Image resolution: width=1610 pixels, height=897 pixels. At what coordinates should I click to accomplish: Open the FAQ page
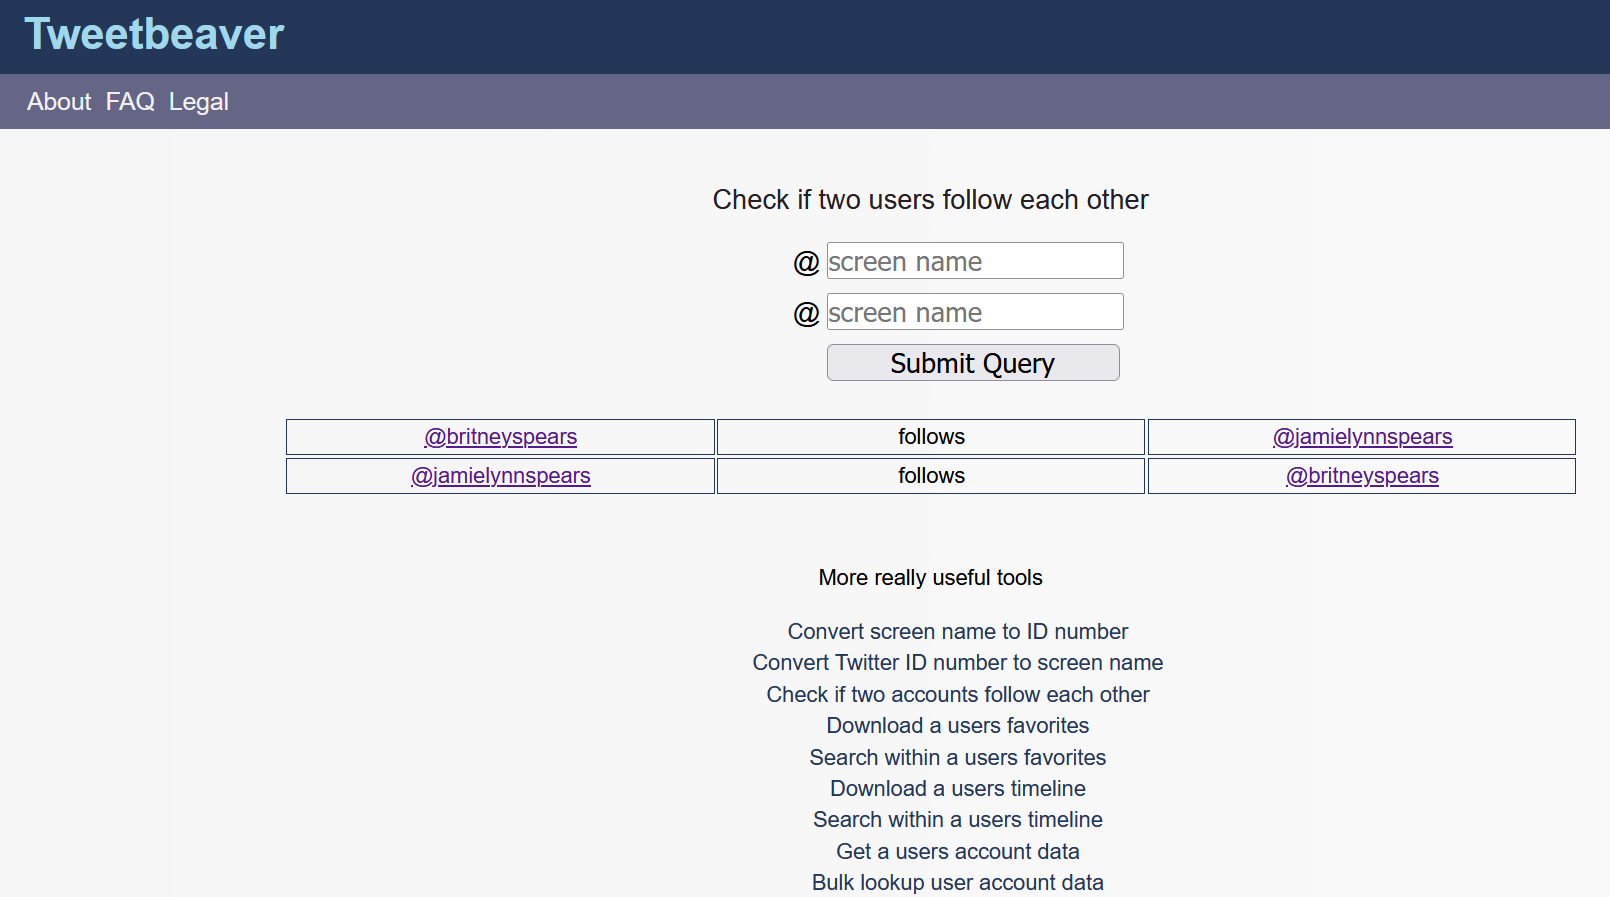tap(130, 102)
